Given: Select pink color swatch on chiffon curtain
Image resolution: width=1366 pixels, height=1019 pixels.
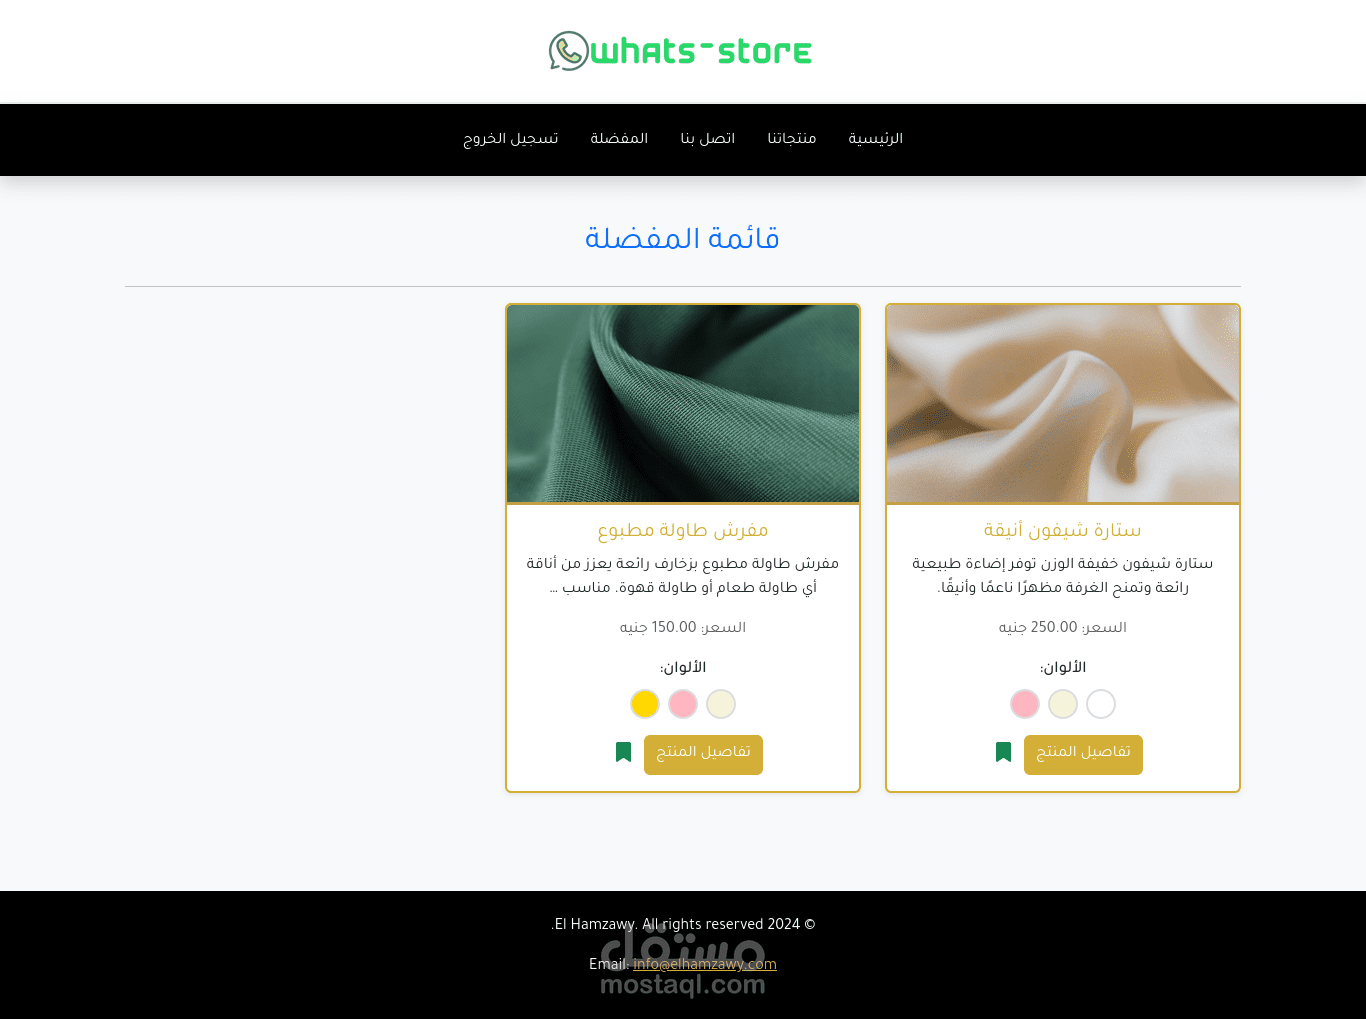Looking at the screenshot, I should [x=1025, y=704].
